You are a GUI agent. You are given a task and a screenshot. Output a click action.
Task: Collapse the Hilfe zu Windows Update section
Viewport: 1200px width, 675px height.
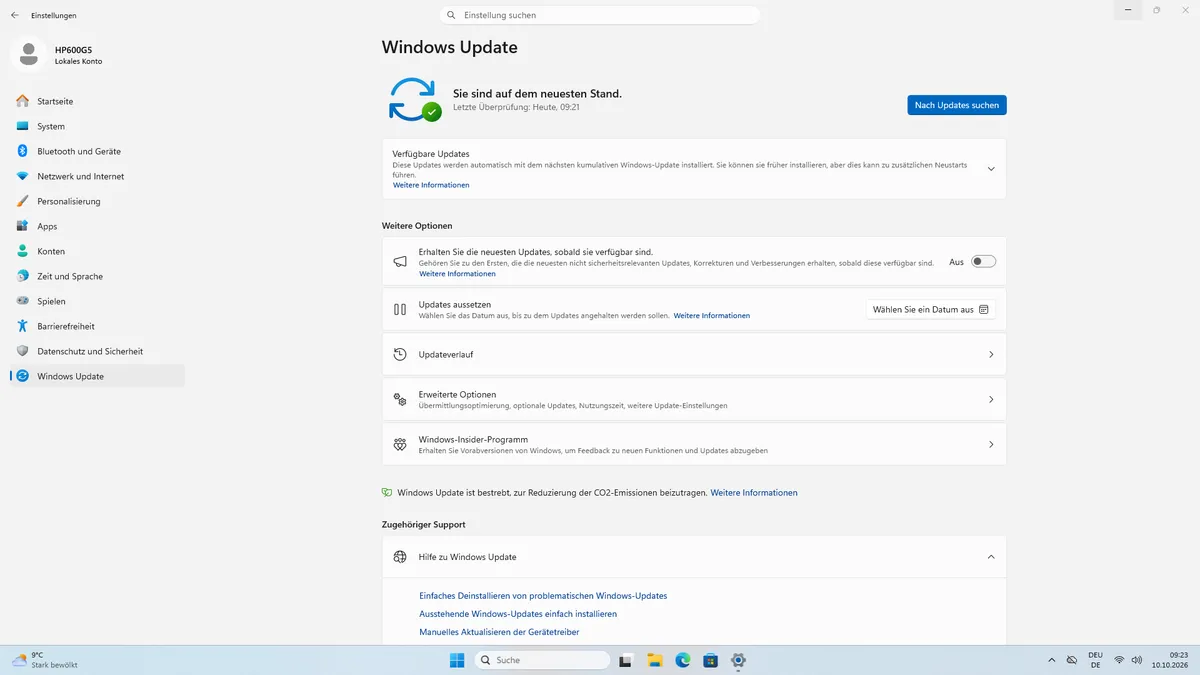991,557
